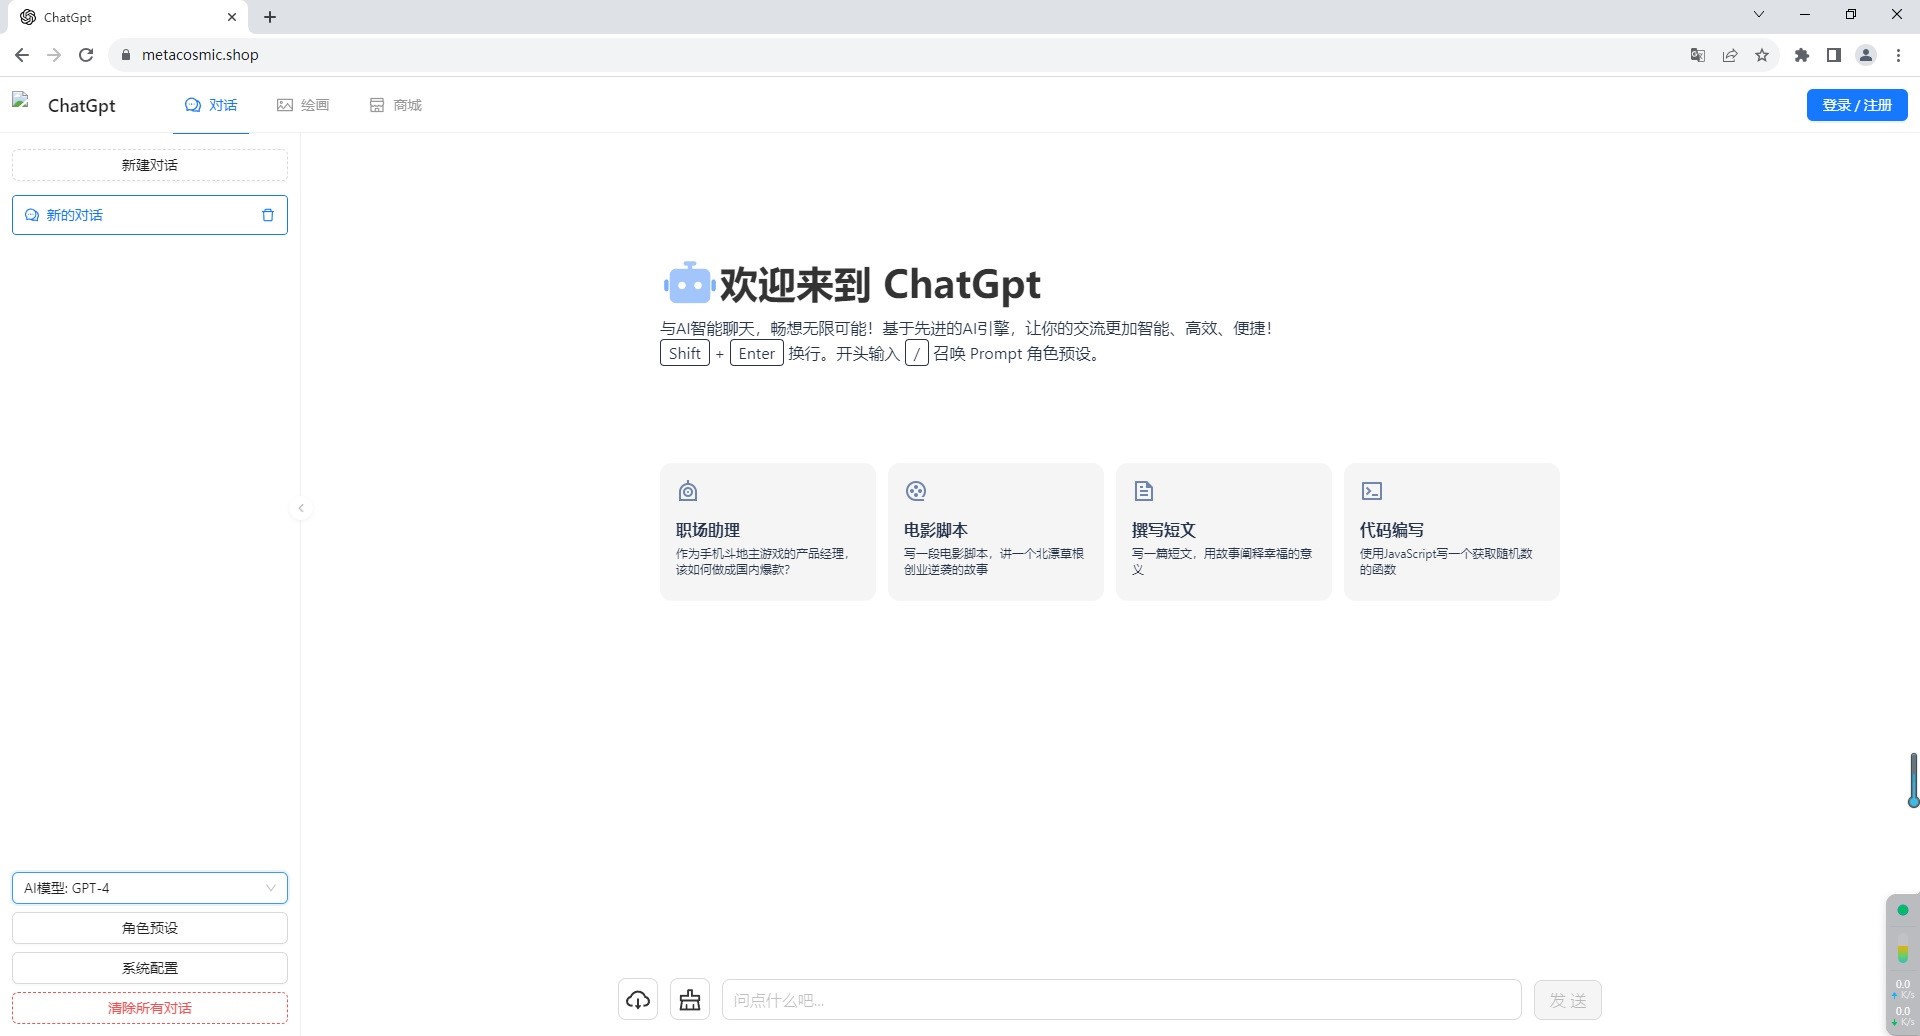
Task: Click the ChatGpt title text in header
Action: 82,105
